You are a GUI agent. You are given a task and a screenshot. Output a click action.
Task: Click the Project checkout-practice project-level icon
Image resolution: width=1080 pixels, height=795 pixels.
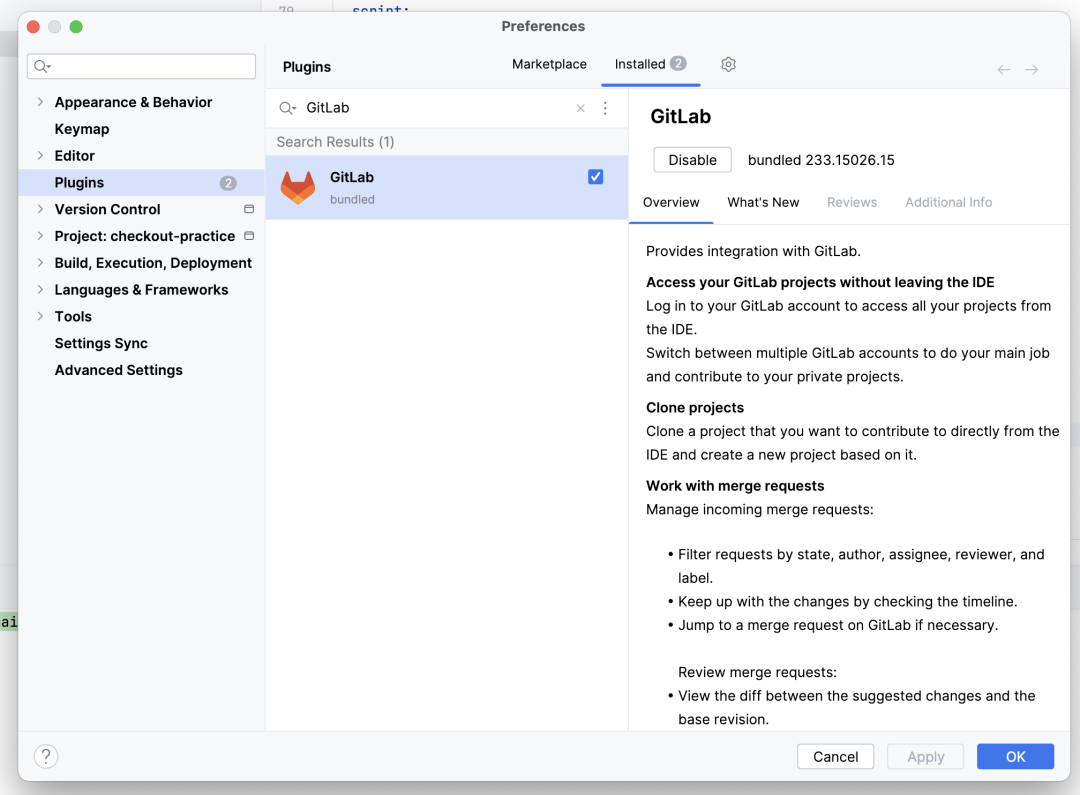[x=249, y=236]
